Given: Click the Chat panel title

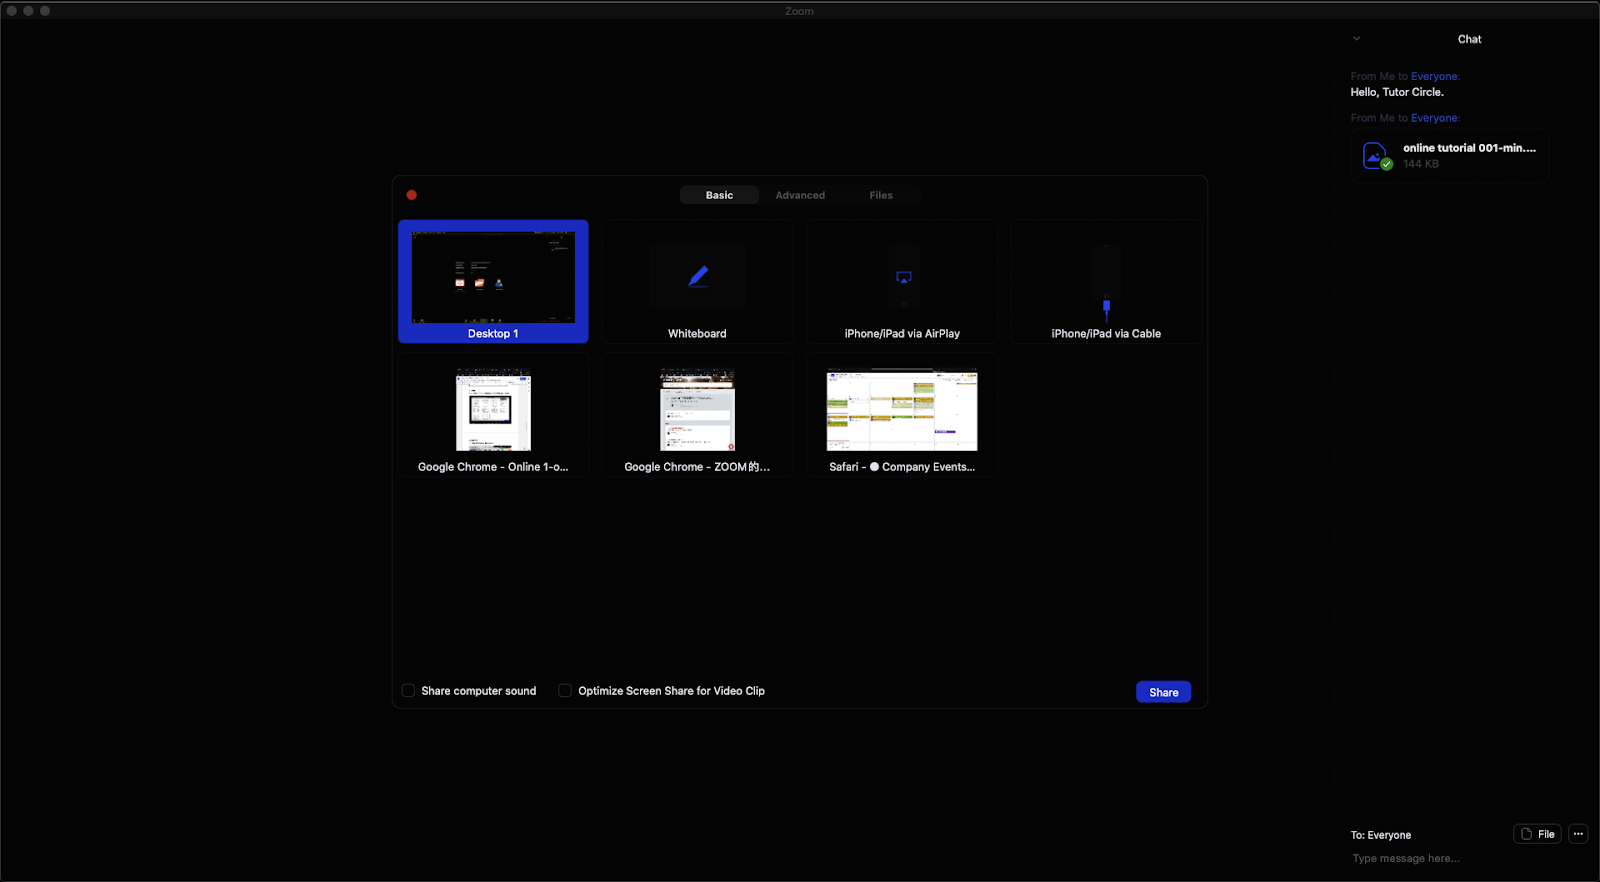Looking at the screenshot, I should (x=1469, y=39).
